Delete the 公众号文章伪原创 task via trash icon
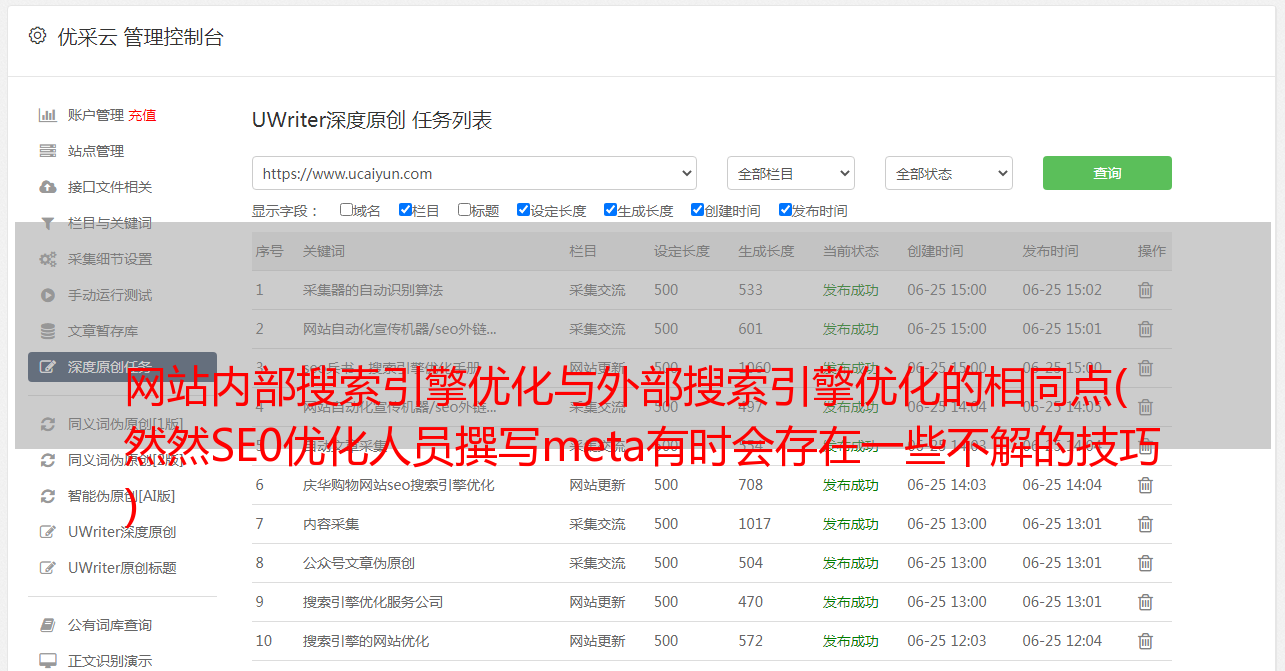Viewport: 1285px width, 671px height. (1145, 563)
